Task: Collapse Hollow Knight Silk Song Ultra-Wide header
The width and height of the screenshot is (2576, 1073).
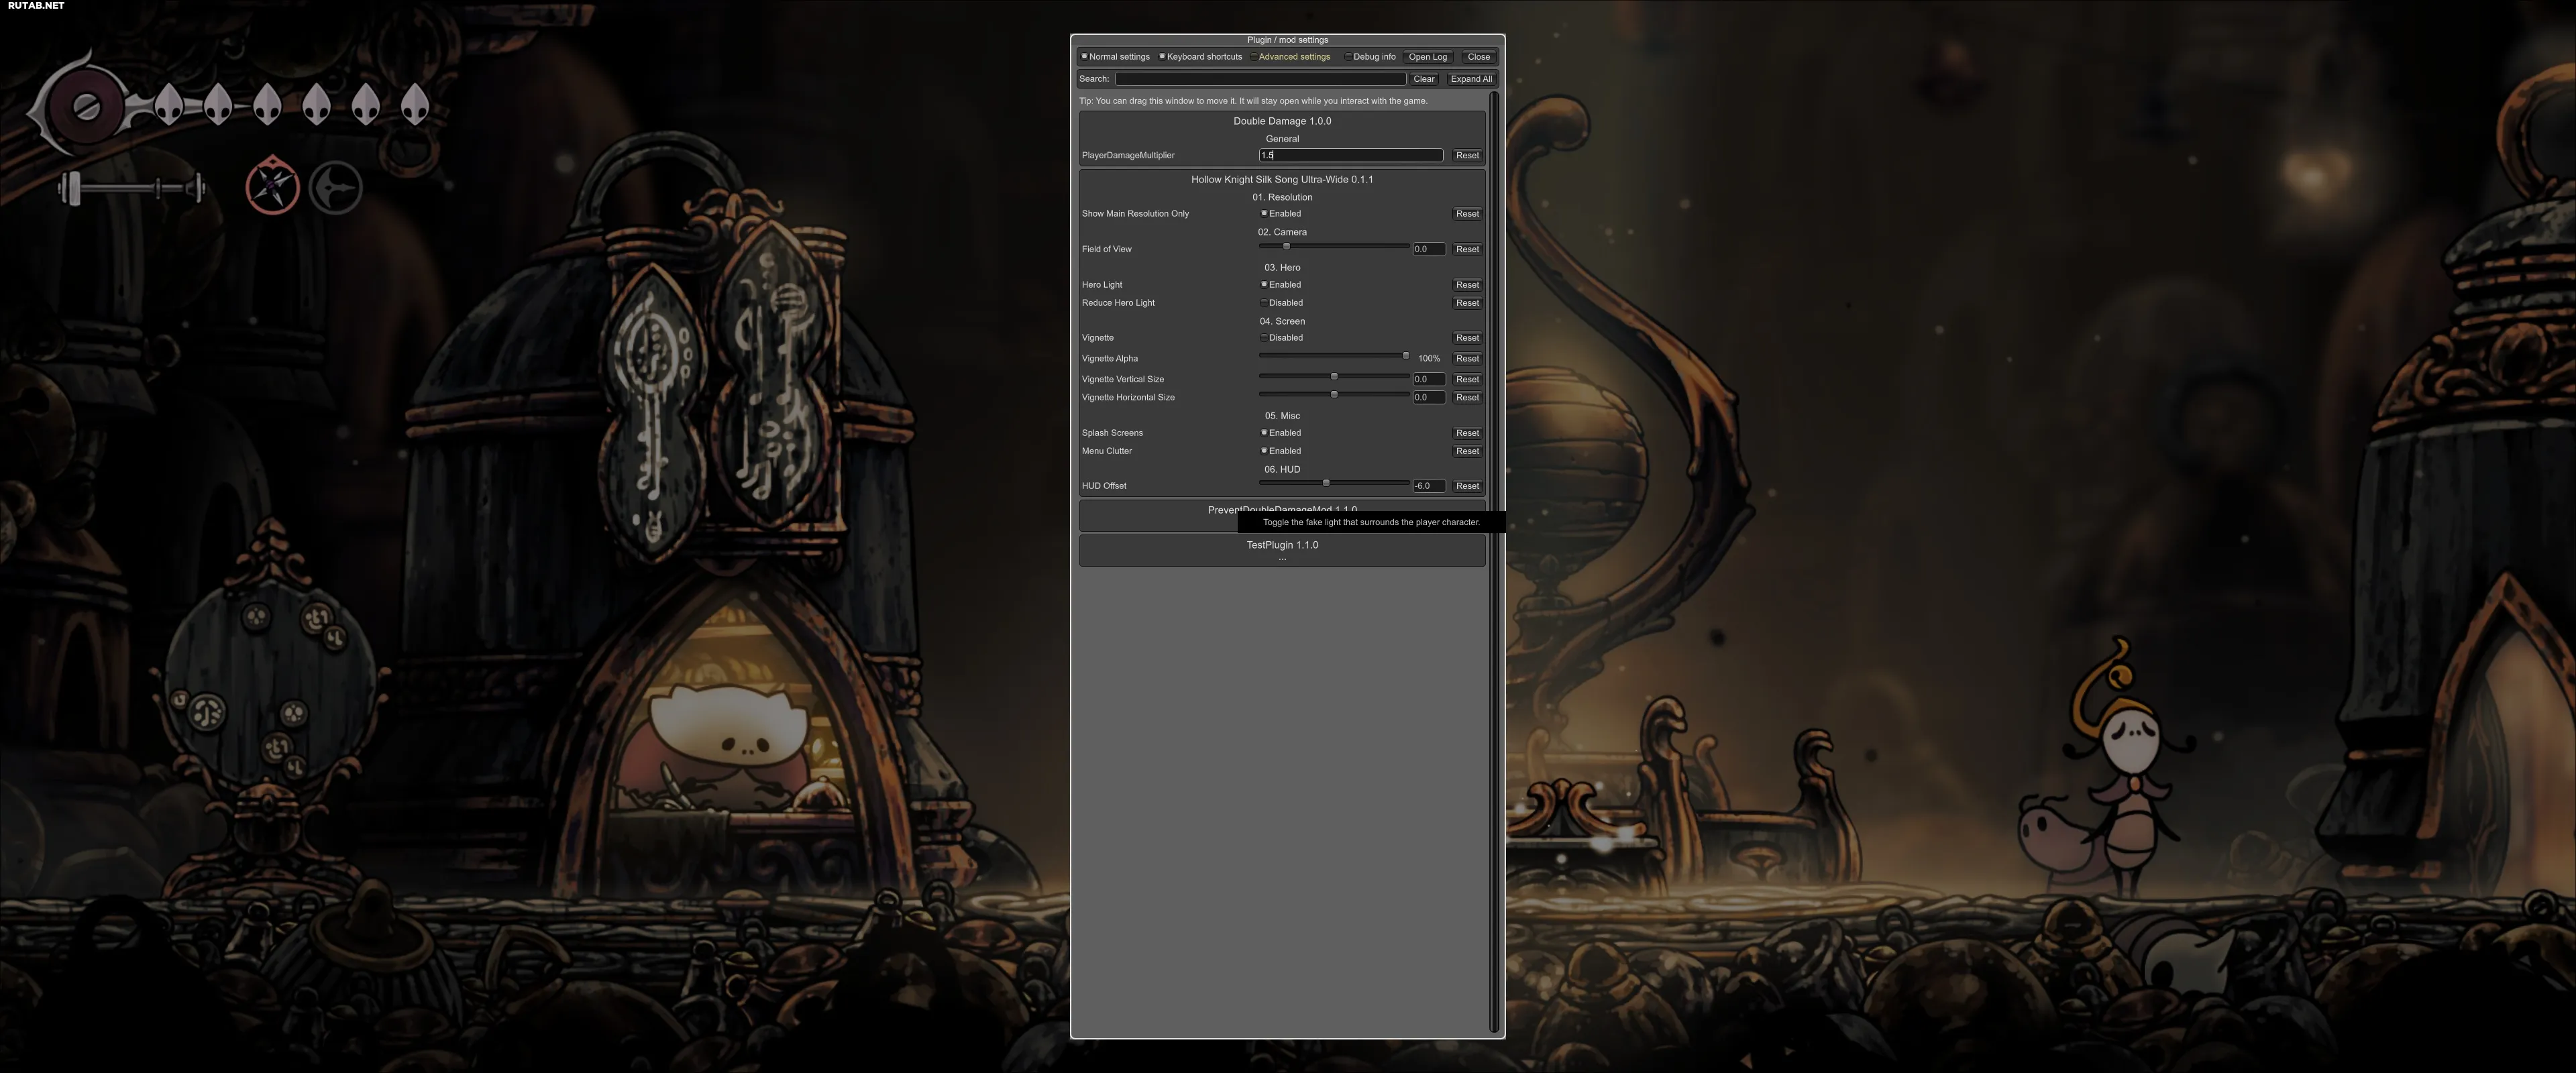Action: point(1282,179)
